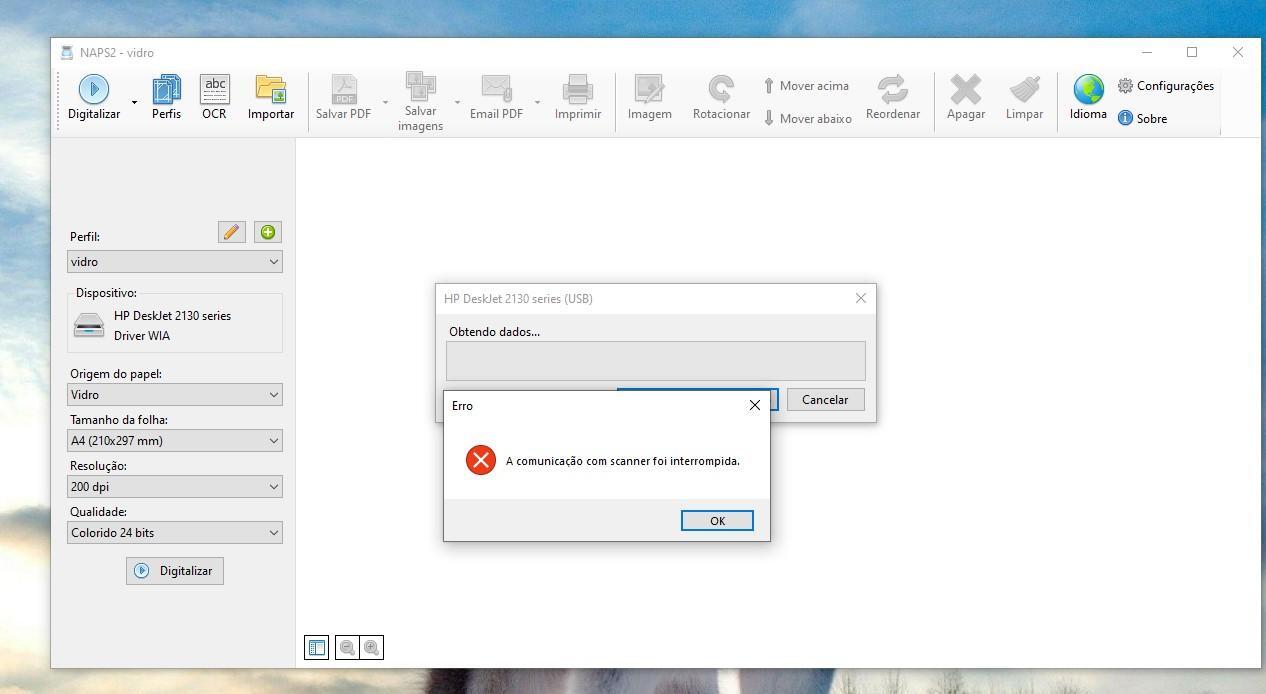Click the Apagar delete icon
The image size is (1266, 694).
[x=966, y=89]
